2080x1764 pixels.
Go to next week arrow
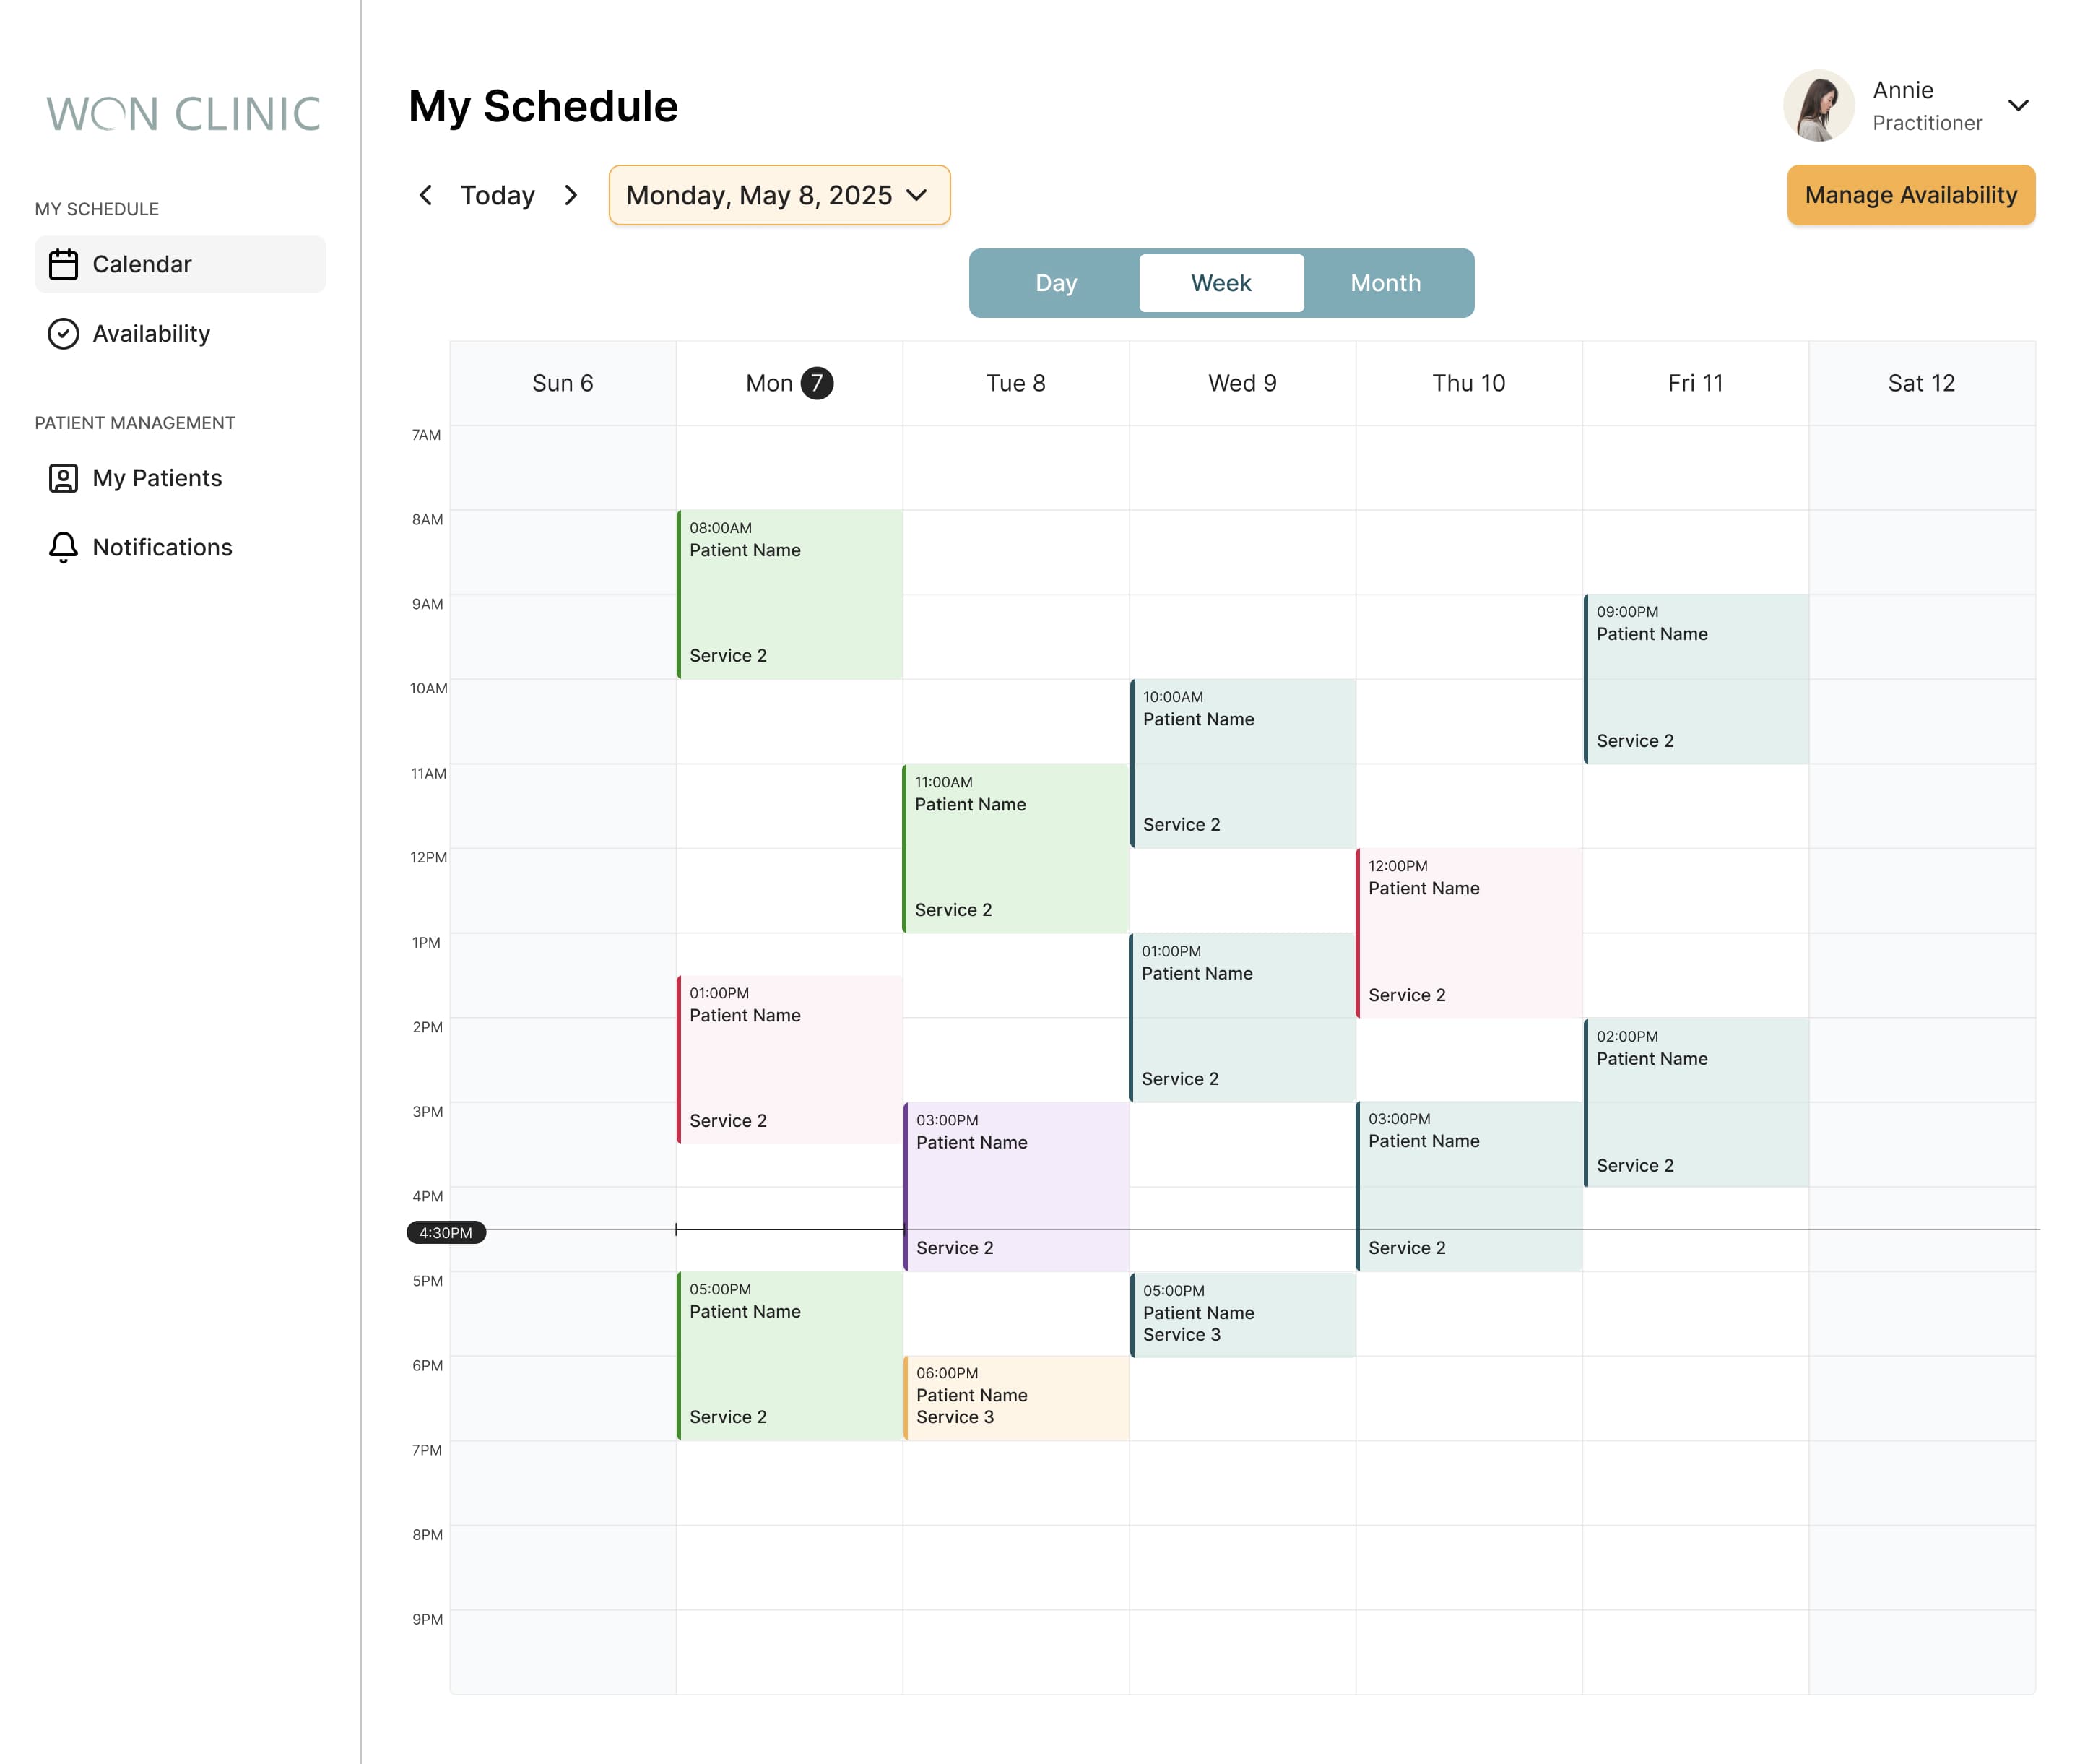(571, 195)
